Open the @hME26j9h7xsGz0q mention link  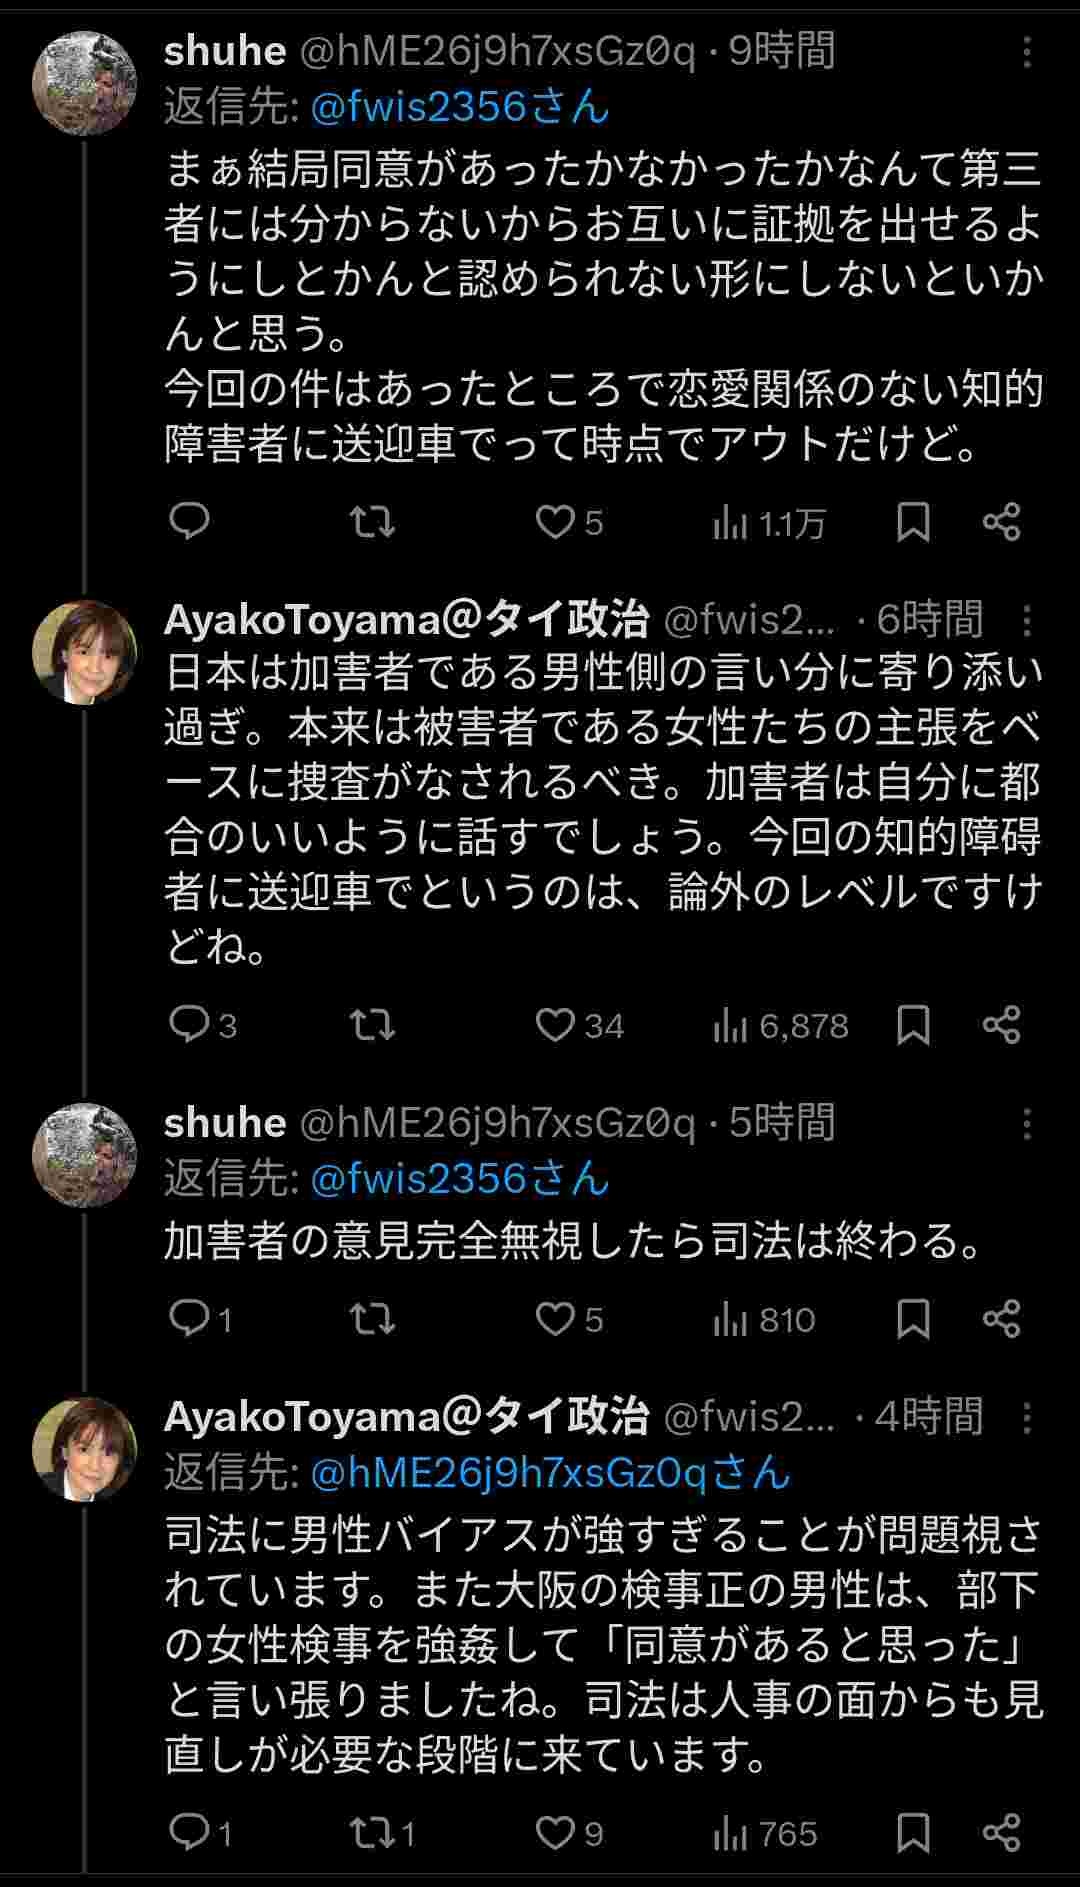[x=550, y=1472]
